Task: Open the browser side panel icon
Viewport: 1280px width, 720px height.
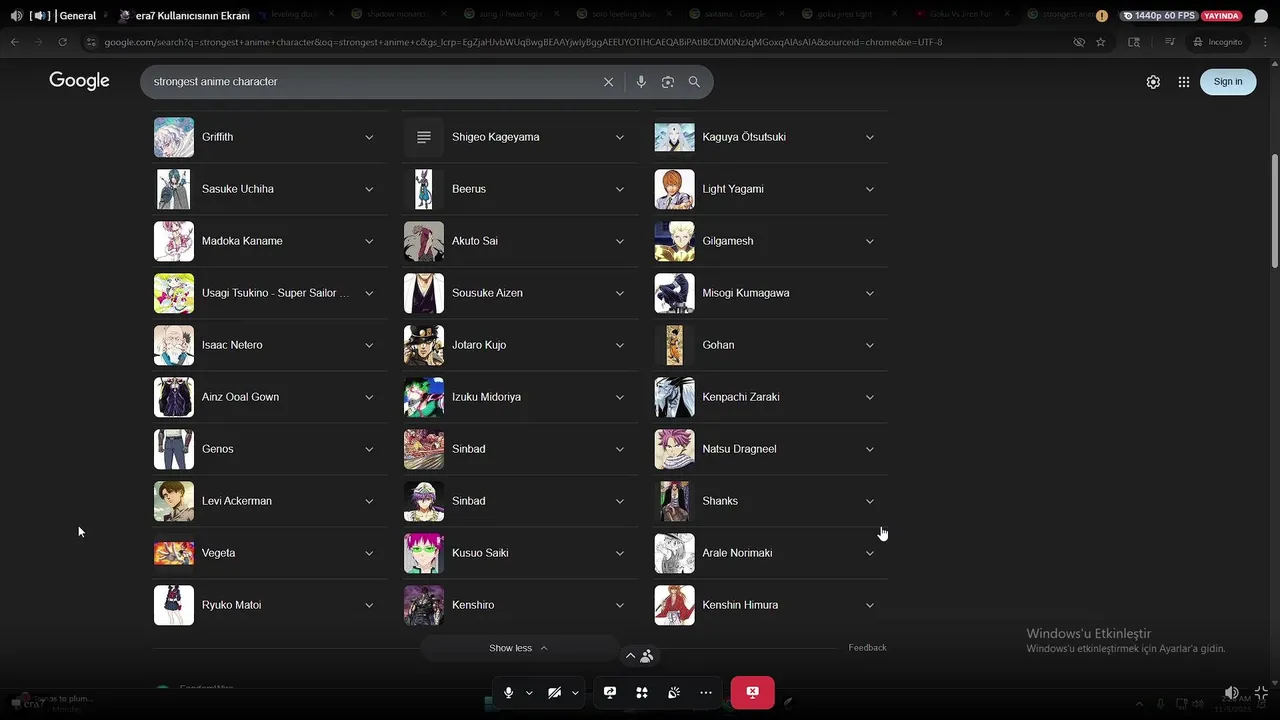Action: point(1134,42)
